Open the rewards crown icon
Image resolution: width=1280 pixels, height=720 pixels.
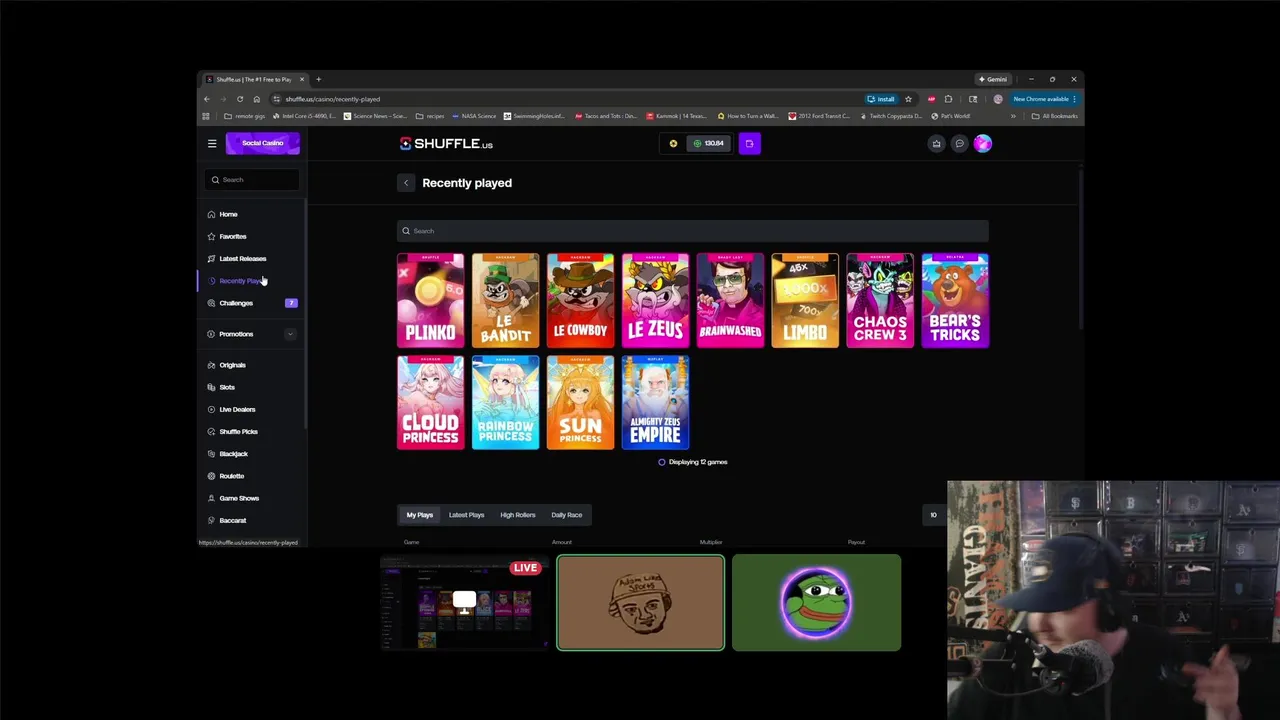(936, 144)
